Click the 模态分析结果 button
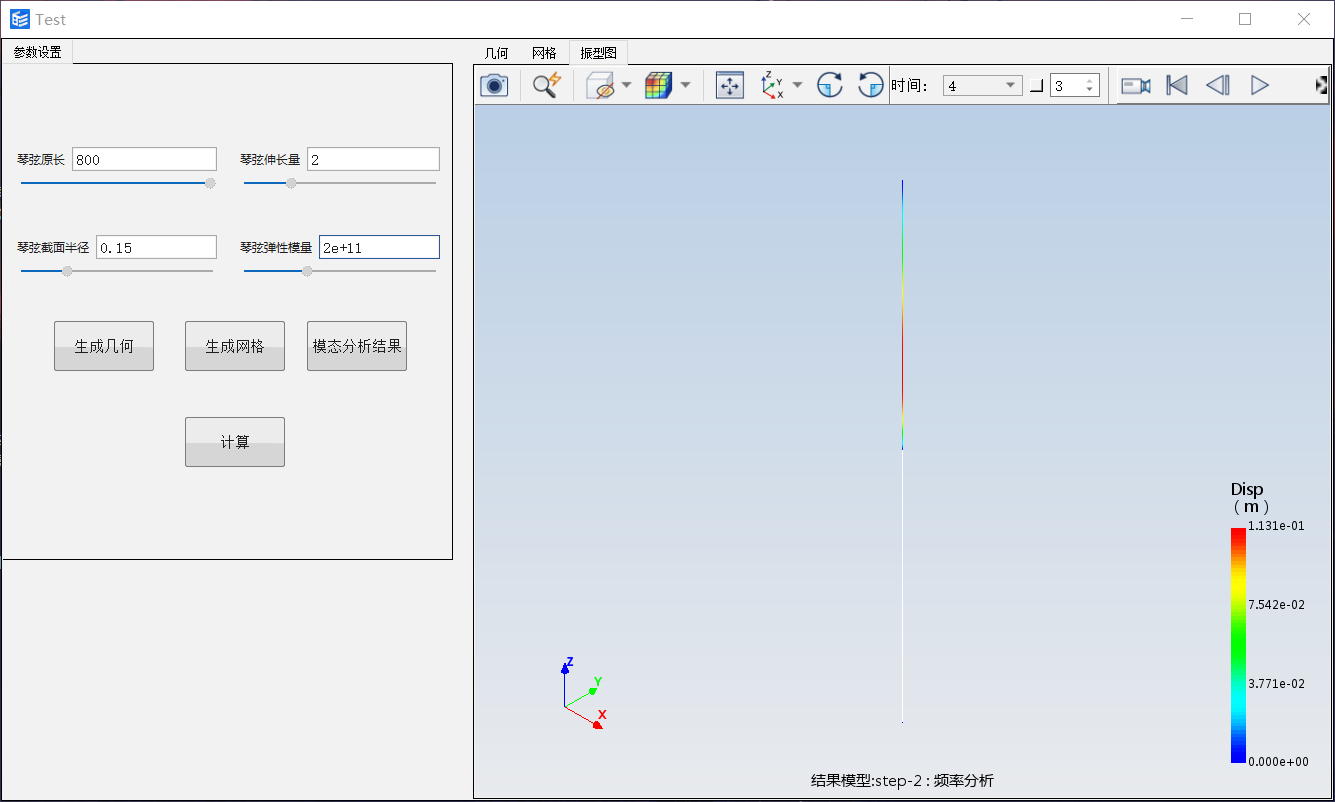 (357, 346)
